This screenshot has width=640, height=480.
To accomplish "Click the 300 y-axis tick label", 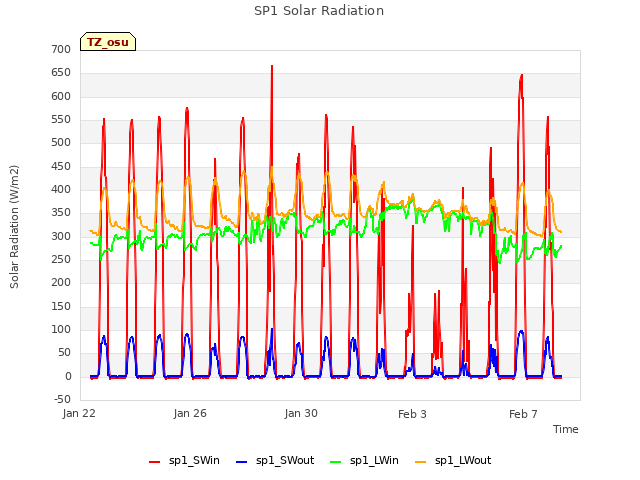I will (61, 236).
